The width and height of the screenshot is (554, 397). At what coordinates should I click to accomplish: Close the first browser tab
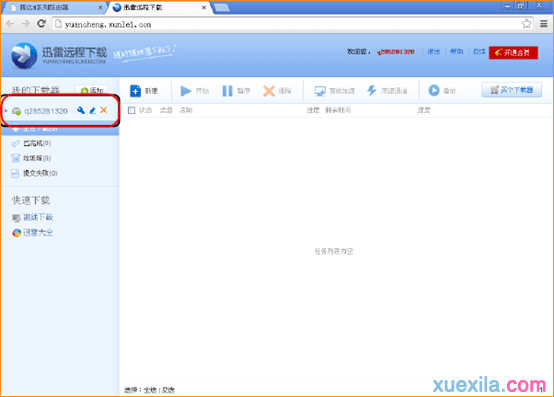pyautogui.click(x=100, y=7)
